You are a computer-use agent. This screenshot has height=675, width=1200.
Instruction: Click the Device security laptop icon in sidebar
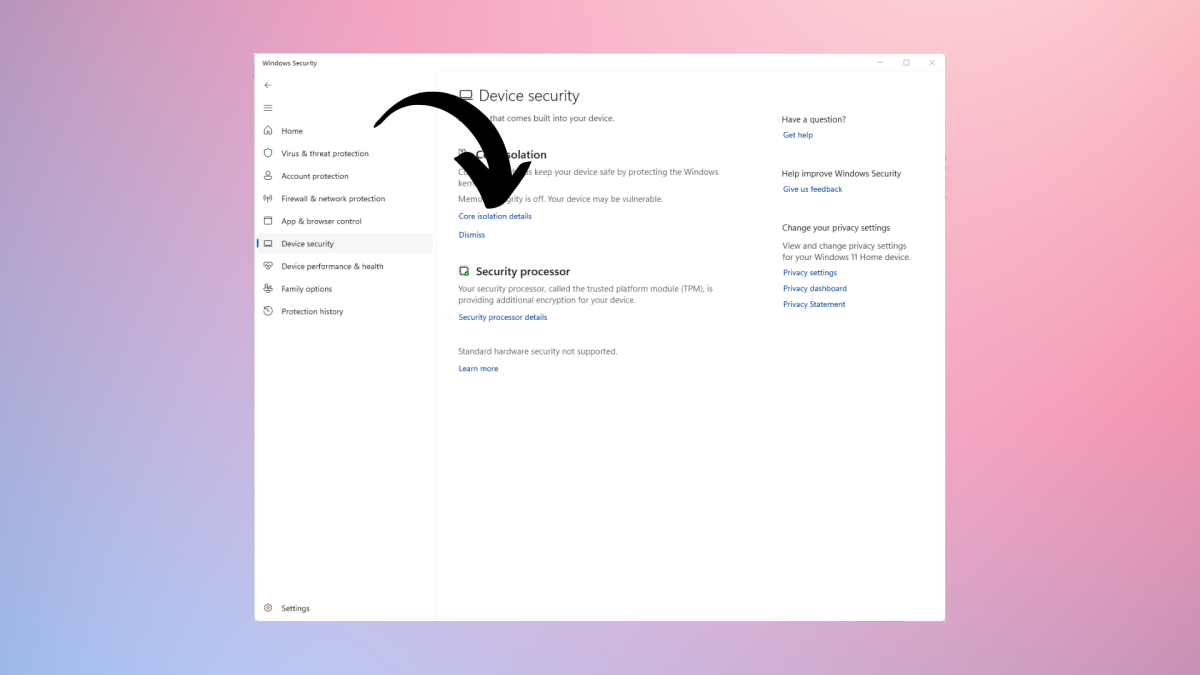268,244
